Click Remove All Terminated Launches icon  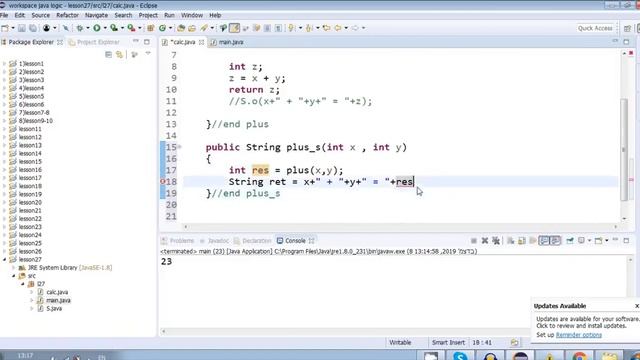tap(496, 241)
